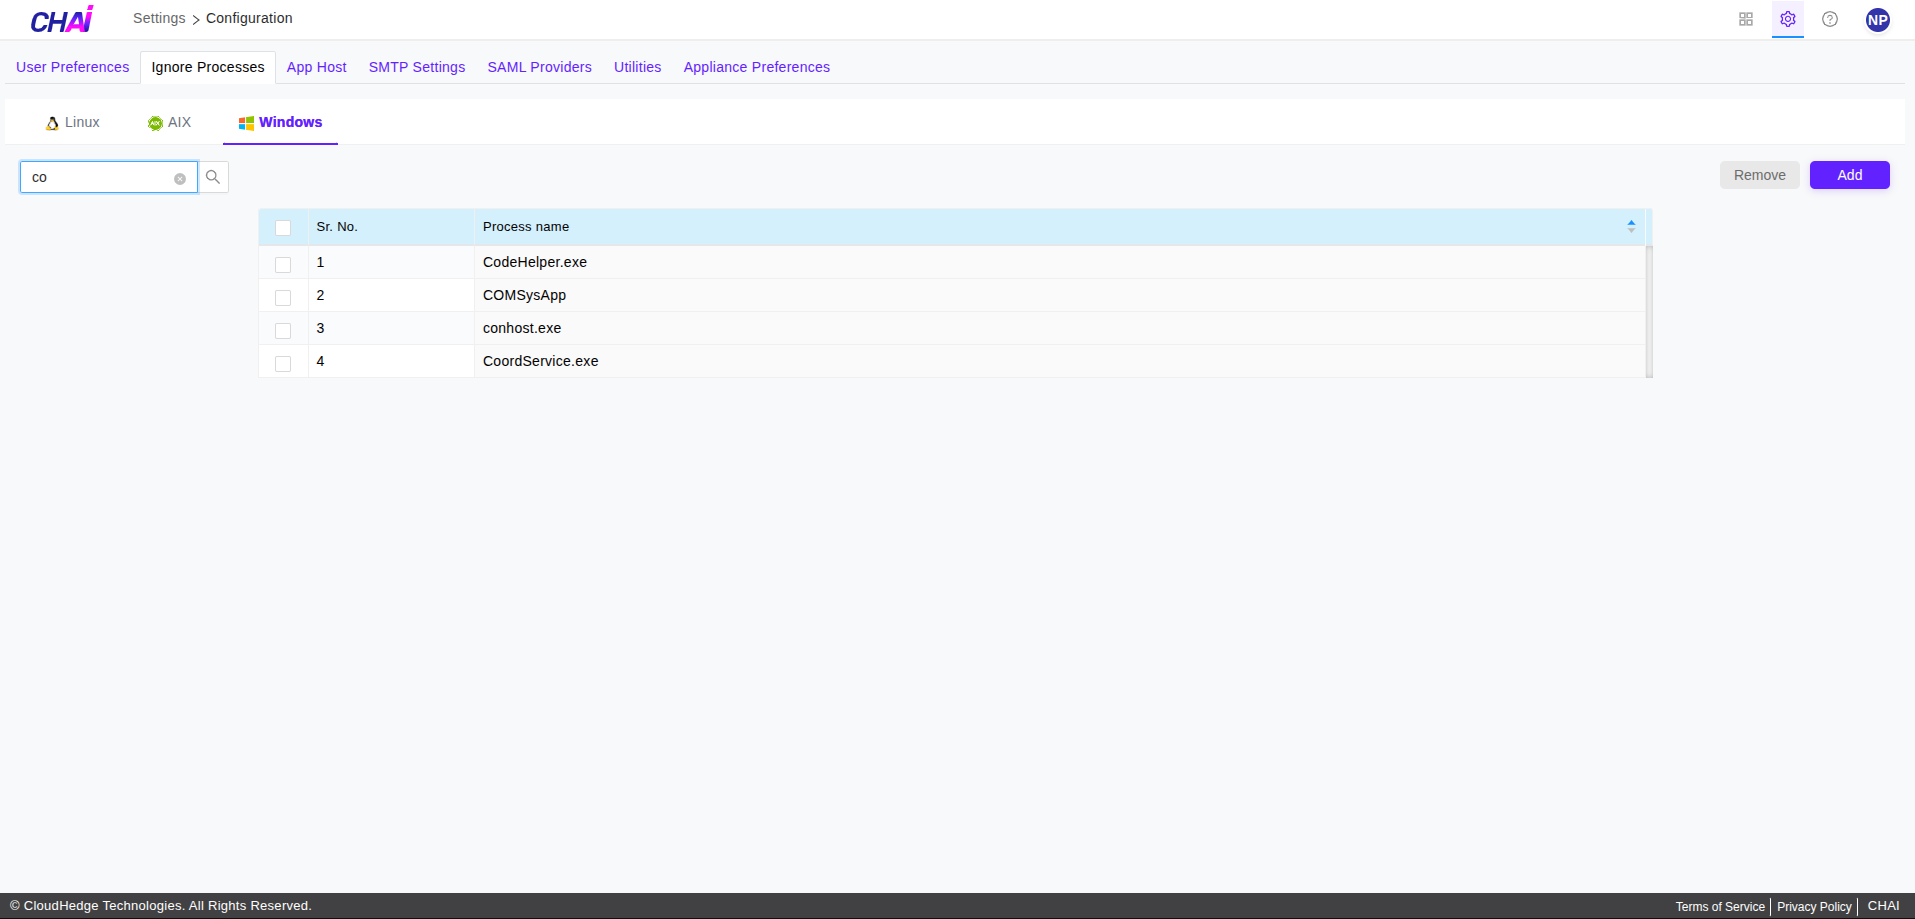Click the Windows logo icon on the Windows tab
This screenshot has height=919, width=1915.
coord(245,123)
